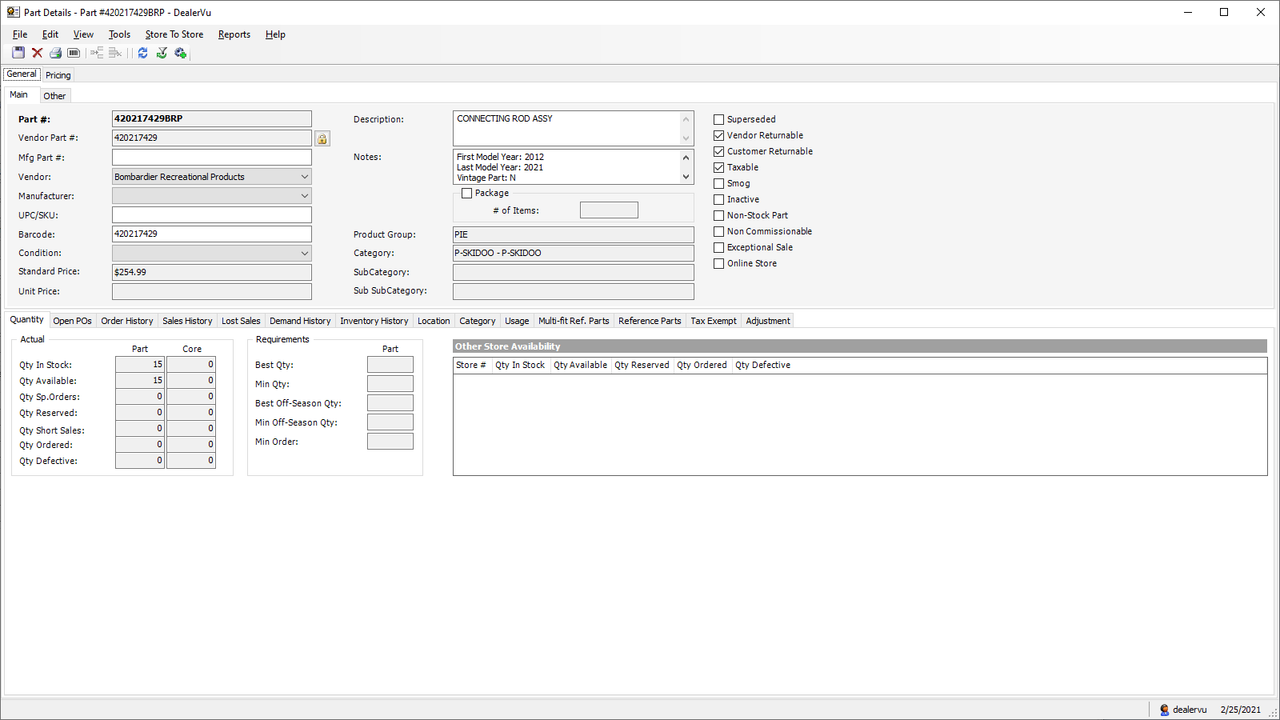Open the Reference Parts tab

[650, 321]
